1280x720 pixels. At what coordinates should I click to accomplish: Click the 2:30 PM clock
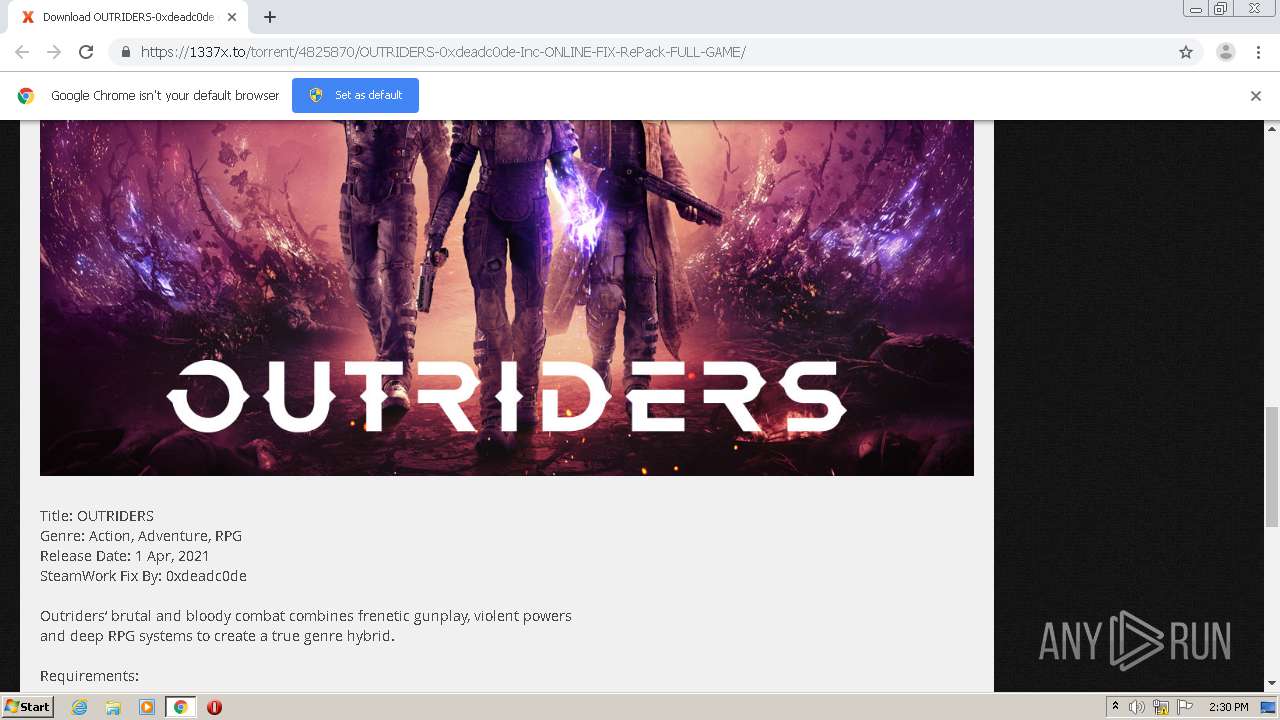click(x=1228, y=707)
